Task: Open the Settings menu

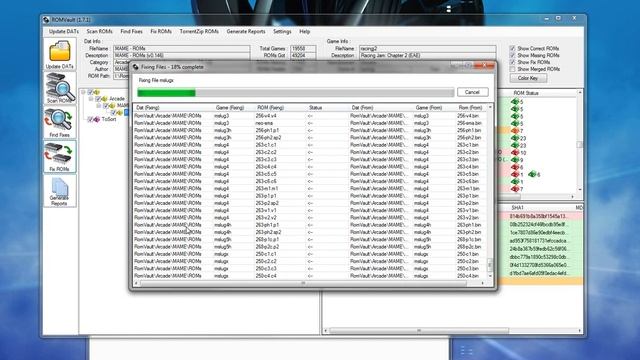Action: pos(282,31)
